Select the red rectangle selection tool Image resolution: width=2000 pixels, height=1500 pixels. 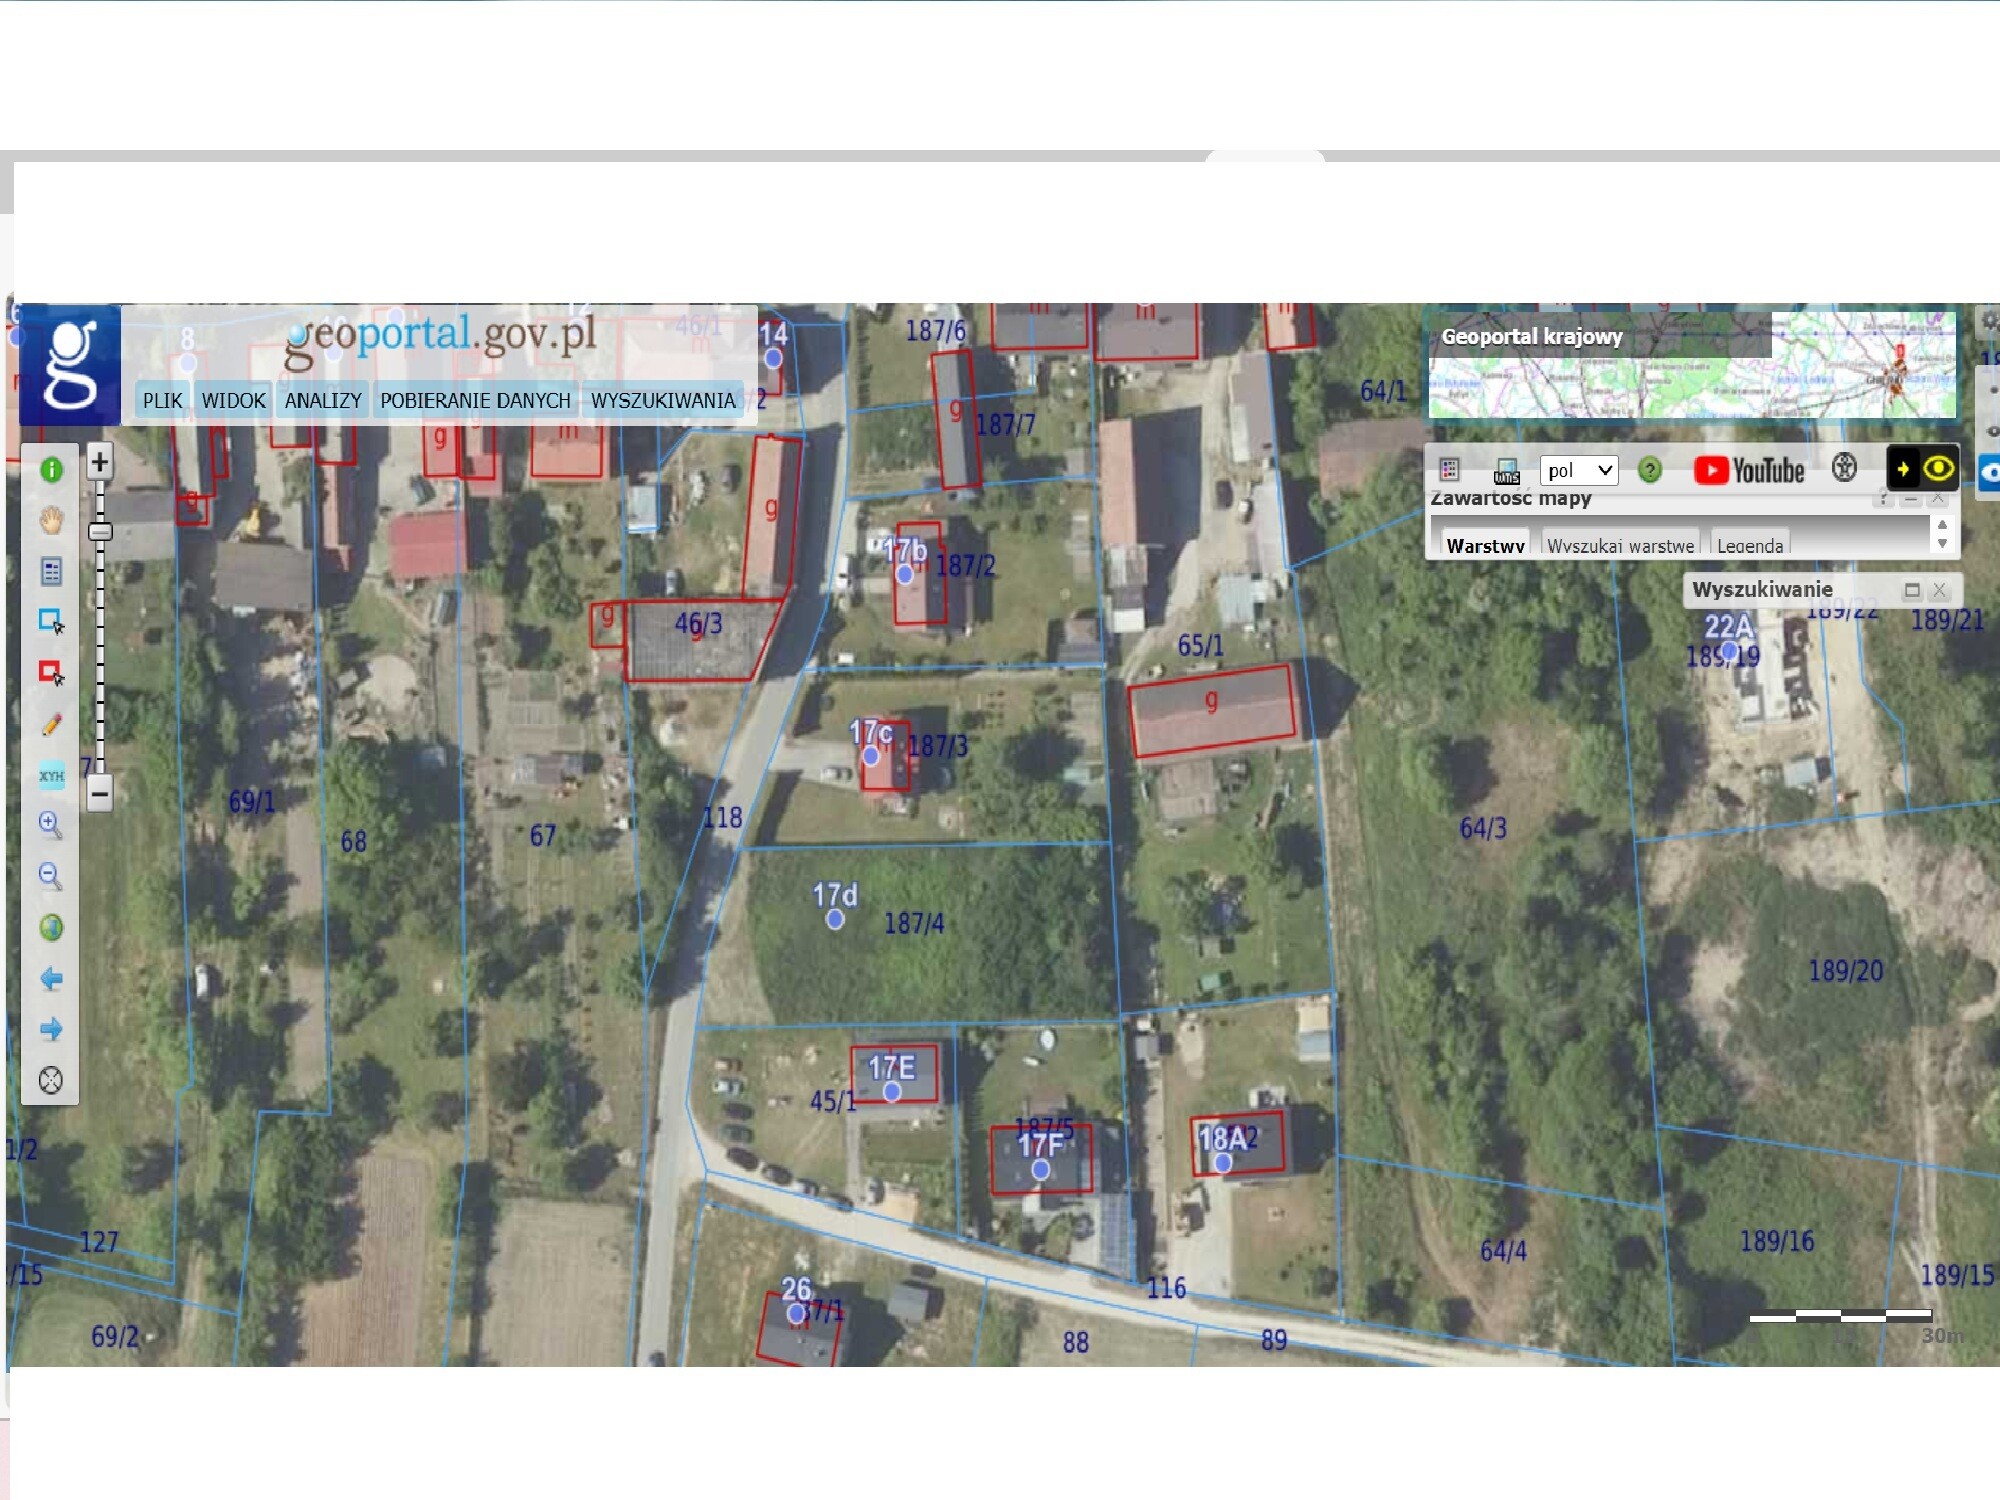51,673
